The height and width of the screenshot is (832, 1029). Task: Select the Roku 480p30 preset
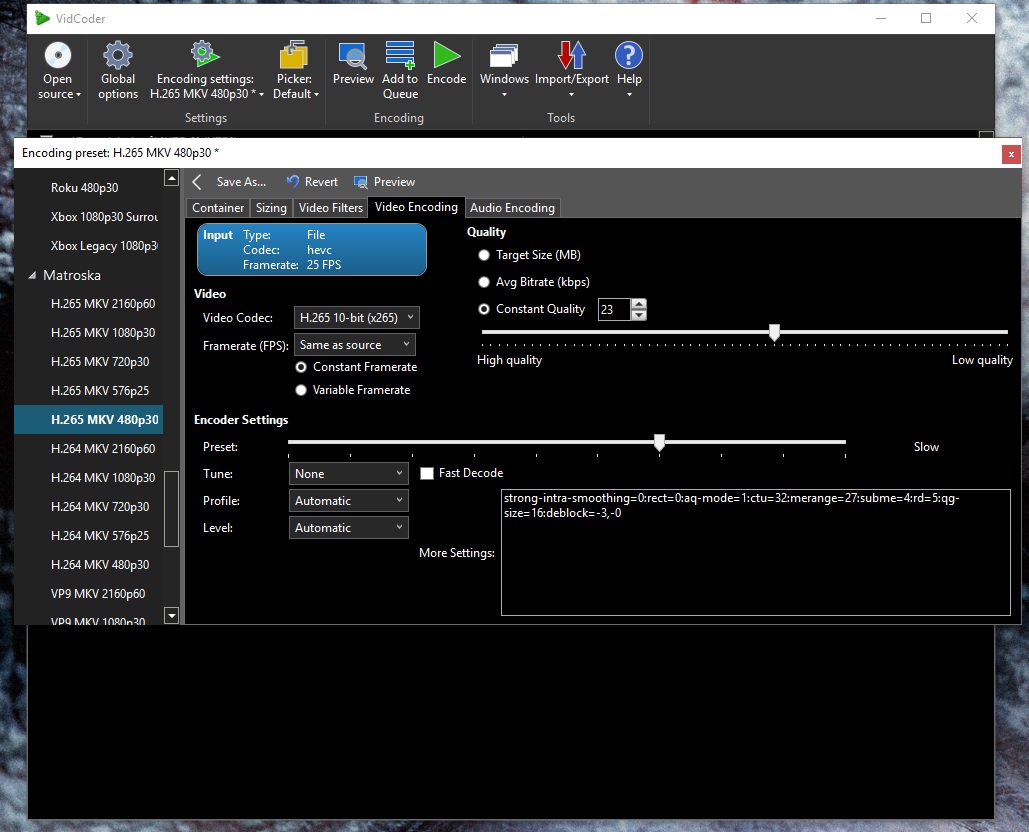pyautogui.click(x=85, y=188)
